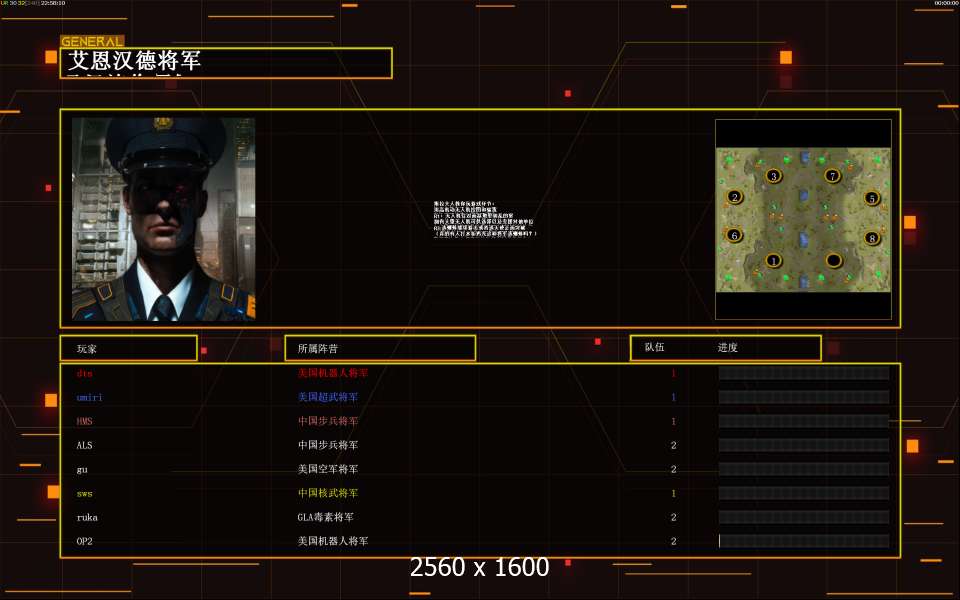Select start position 7 on the minimap
The image size is (960, 600).
[832, 176]
